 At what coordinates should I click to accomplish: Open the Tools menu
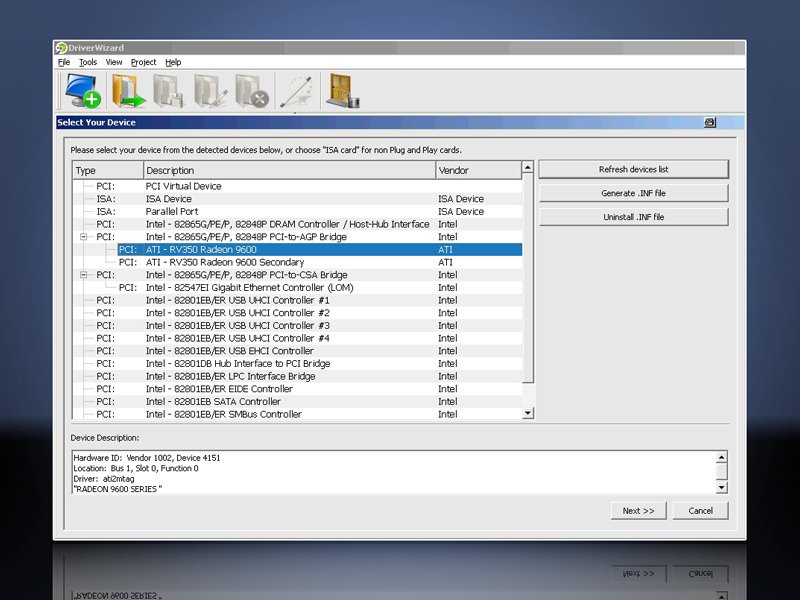coord(88,62)
